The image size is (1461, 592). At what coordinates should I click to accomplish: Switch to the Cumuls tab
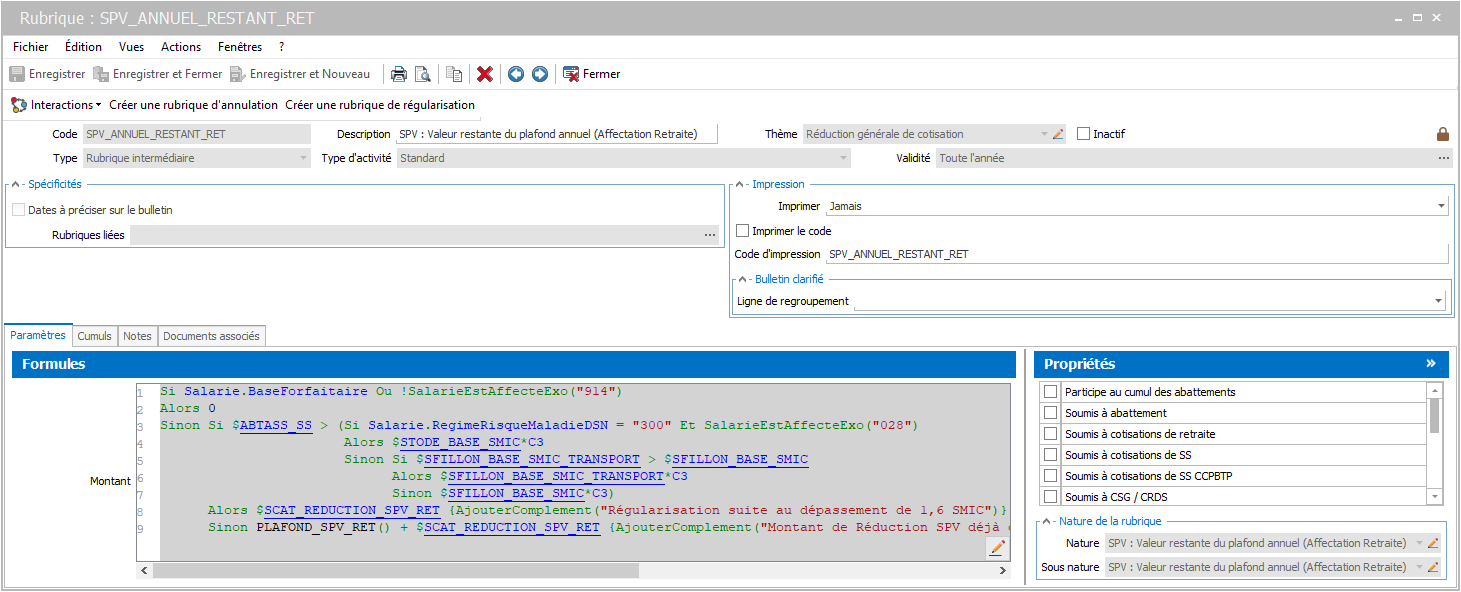(95, 336)
